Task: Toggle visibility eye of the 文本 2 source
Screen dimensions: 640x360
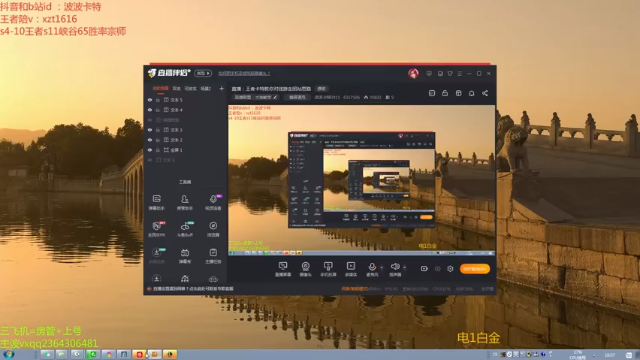Action: [150, 140]
